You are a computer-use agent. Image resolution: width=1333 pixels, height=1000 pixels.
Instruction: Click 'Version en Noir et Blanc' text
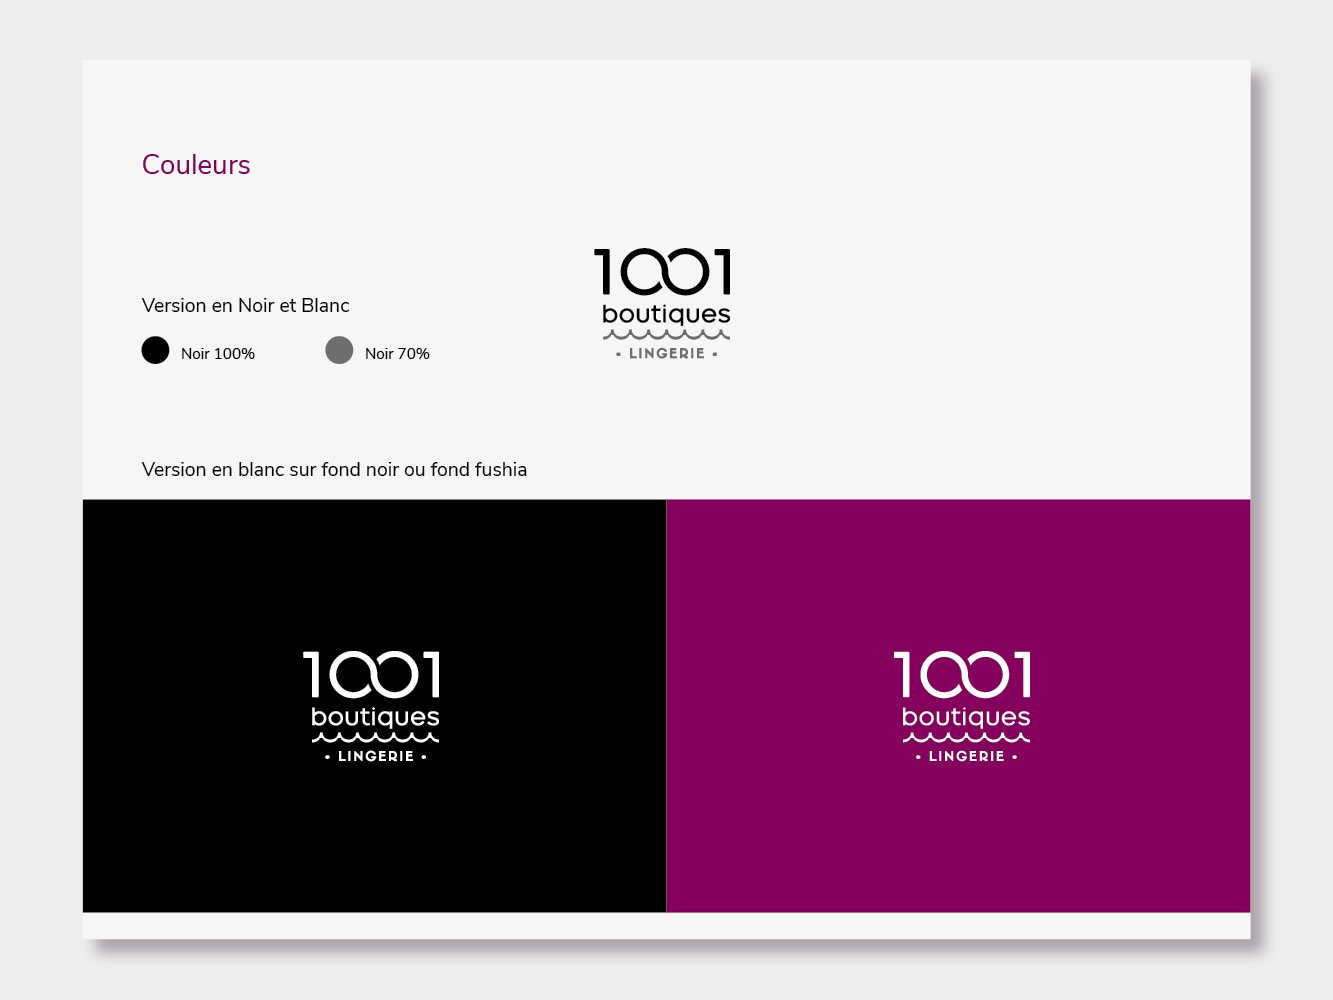tap(246, 306)
